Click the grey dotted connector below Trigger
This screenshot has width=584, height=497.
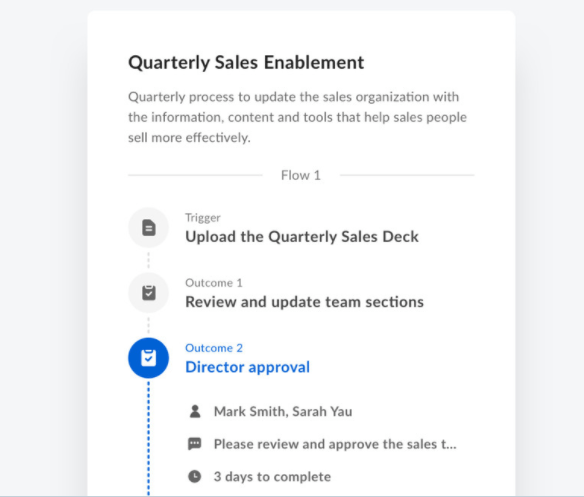coord(149,260)
